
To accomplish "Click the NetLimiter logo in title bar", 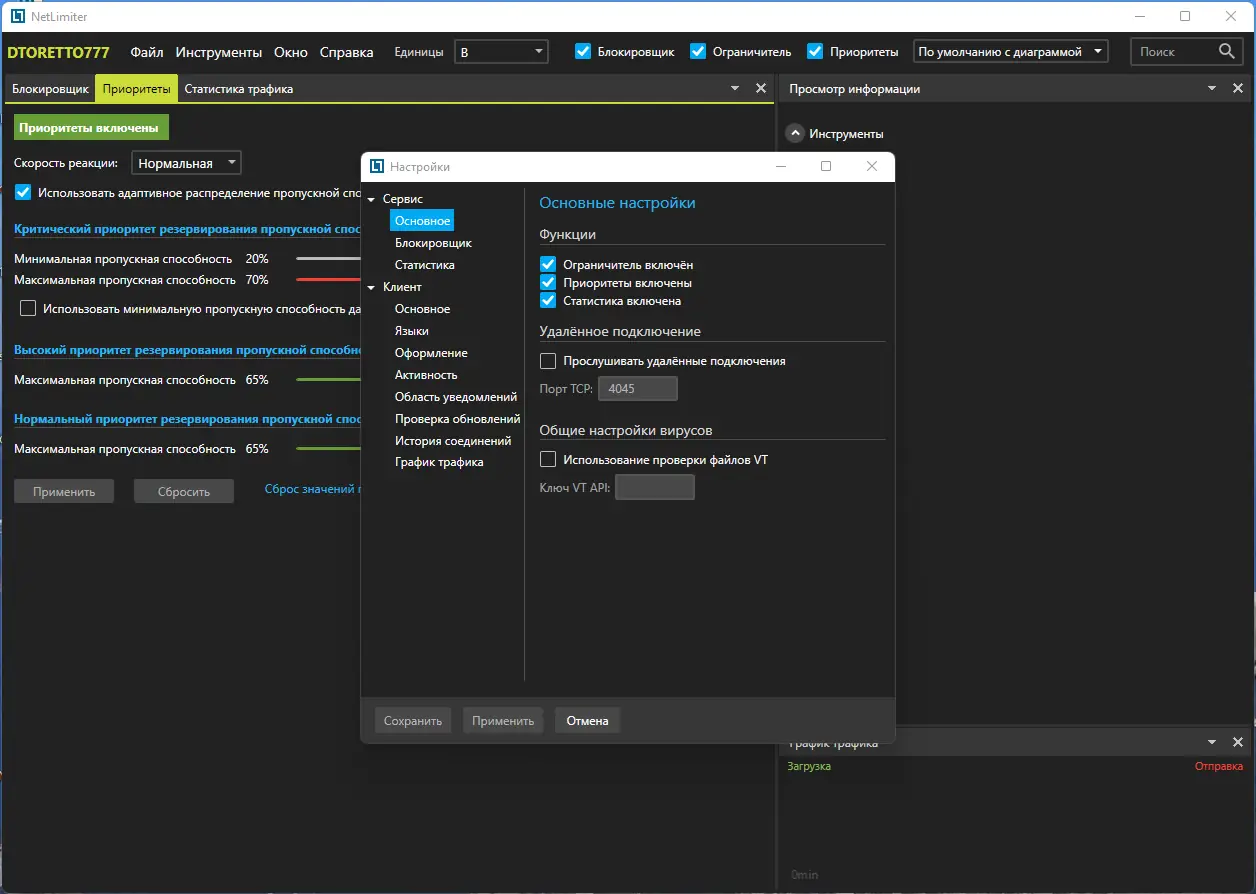I will coord(17,17).
